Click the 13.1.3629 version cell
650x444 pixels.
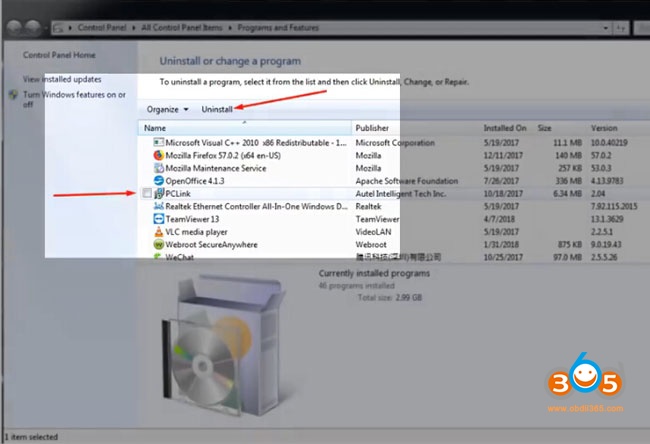point(607,219)
